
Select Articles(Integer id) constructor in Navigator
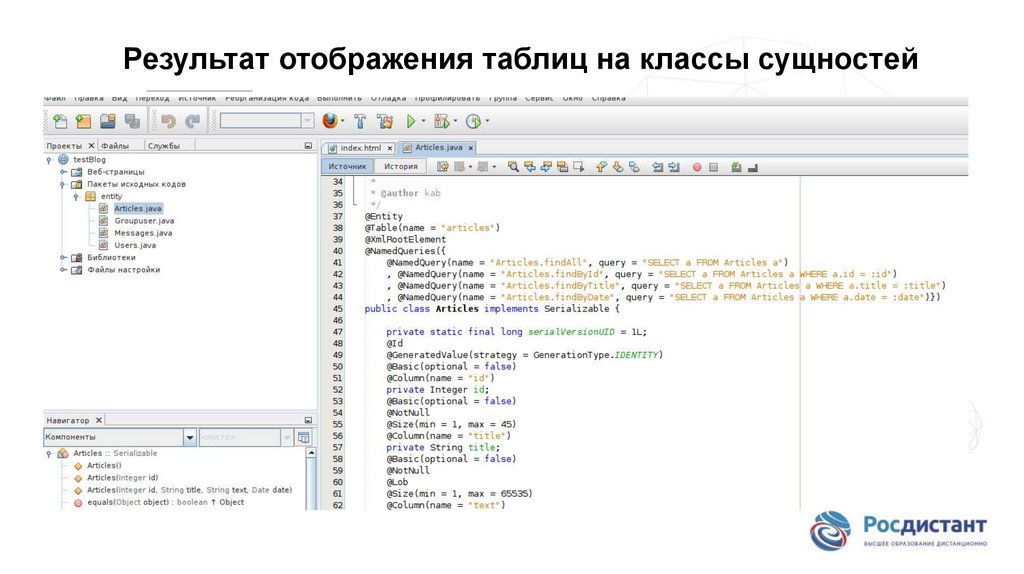click(122, 478)
